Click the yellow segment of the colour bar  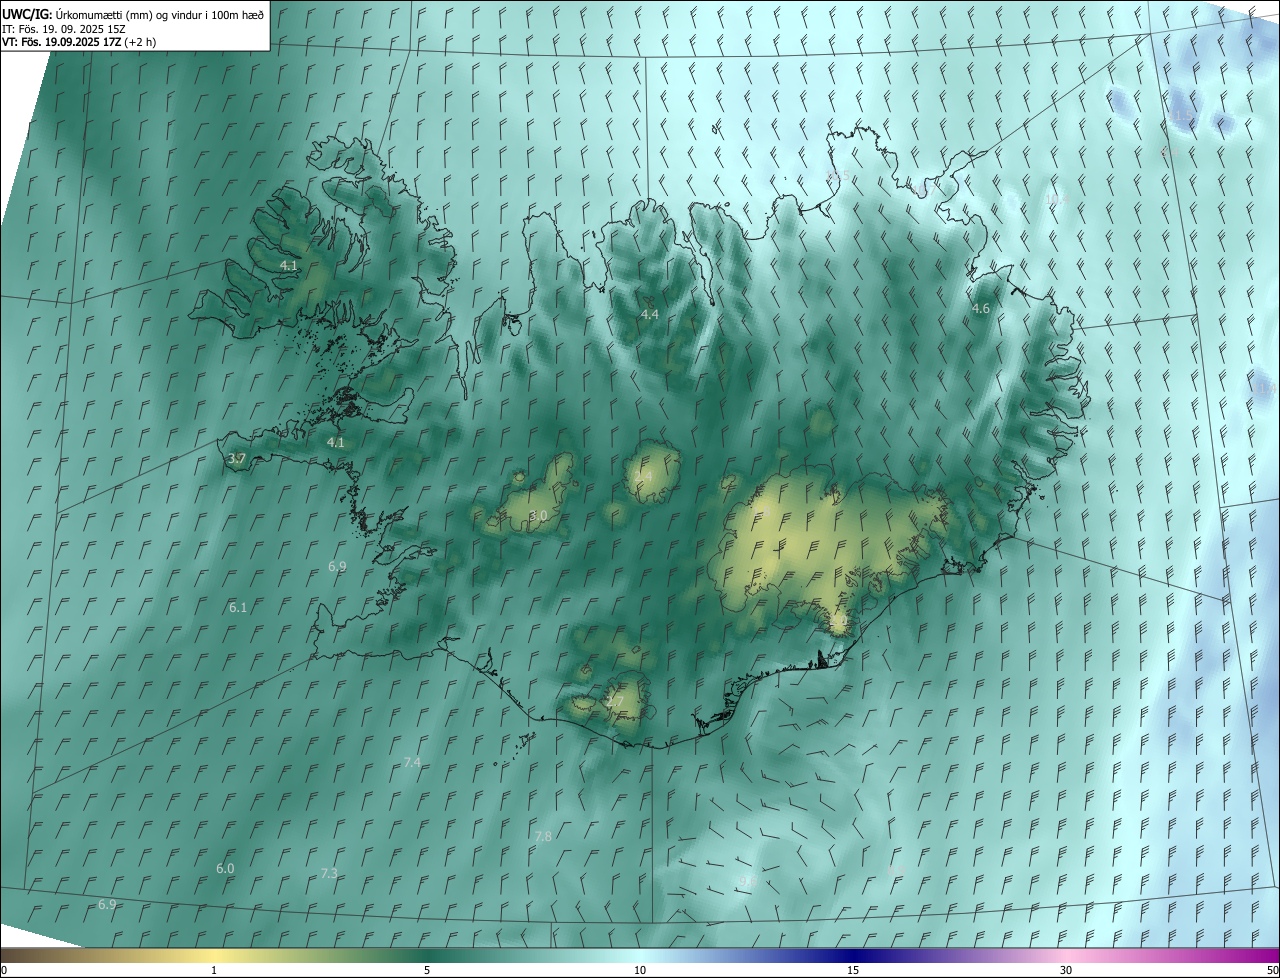coord(214,955)
